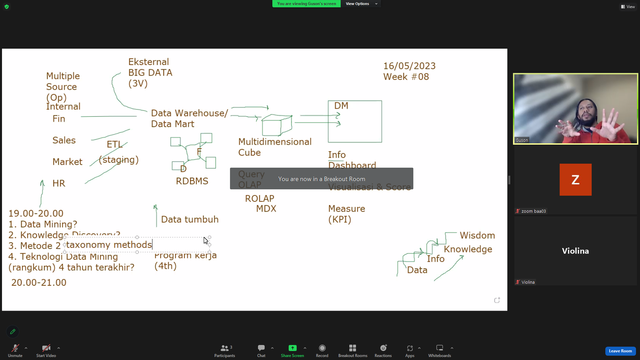Open the Participants panel
The height and width of the screenshot is (360, 640).
pos(224,350)
